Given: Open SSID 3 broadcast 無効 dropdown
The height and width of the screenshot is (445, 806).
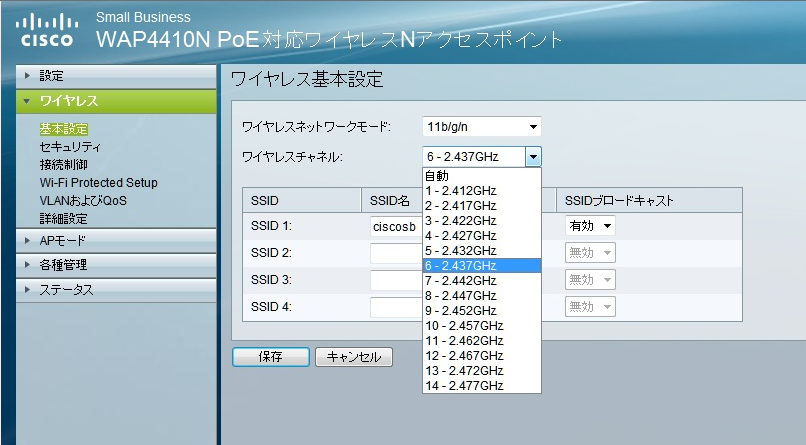Looking at the screenshot, I should tap(590, 280).
